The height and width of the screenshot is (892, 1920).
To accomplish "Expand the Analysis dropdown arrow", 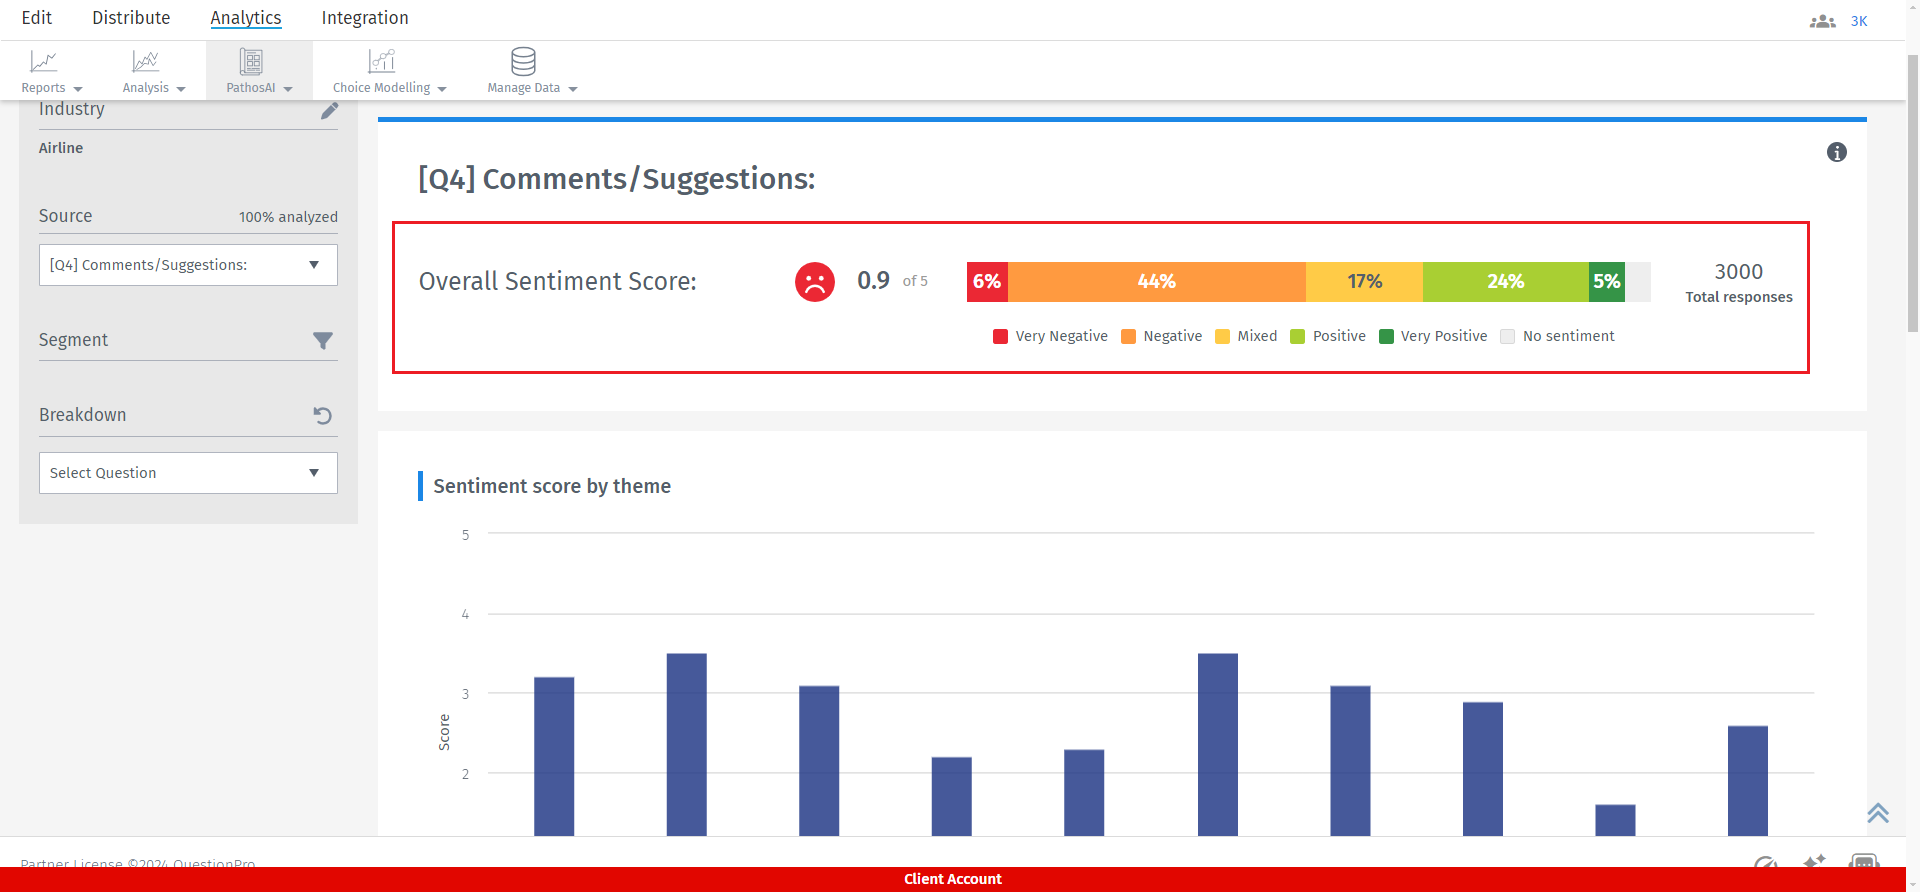I will coord(181,89).
